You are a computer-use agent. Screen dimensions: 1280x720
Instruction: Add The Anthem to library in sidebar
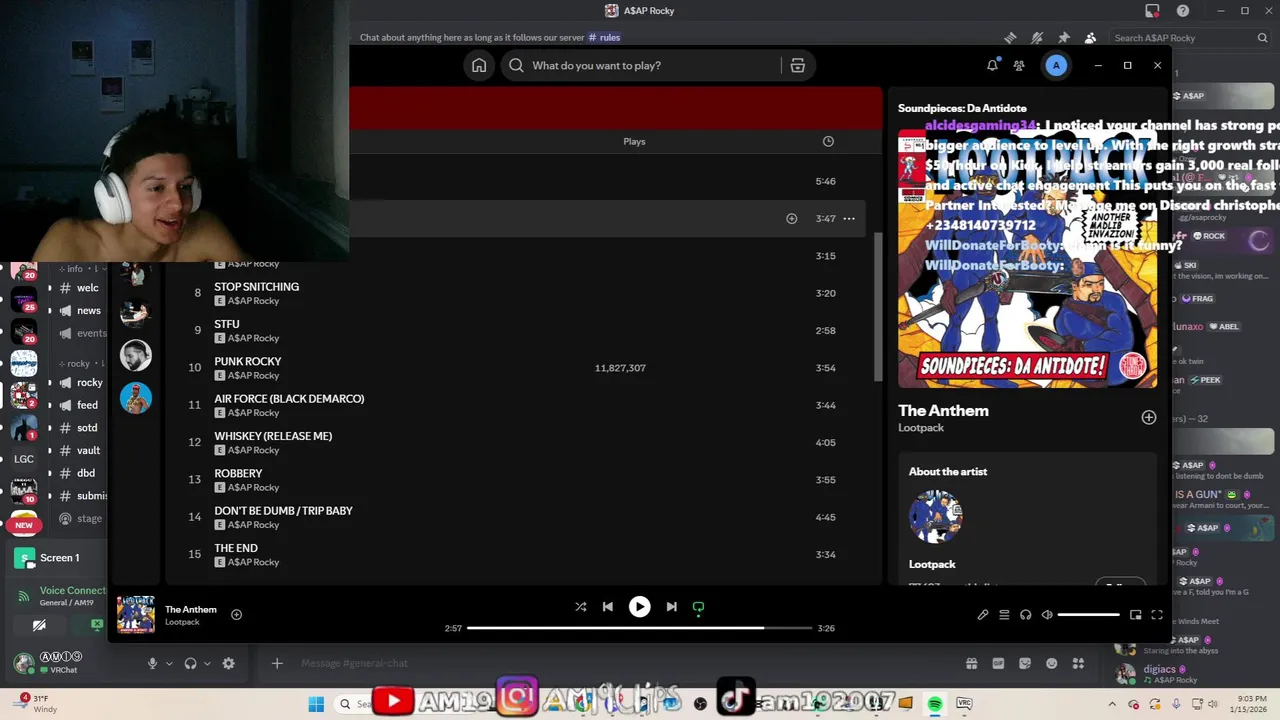coord(1148,417)
